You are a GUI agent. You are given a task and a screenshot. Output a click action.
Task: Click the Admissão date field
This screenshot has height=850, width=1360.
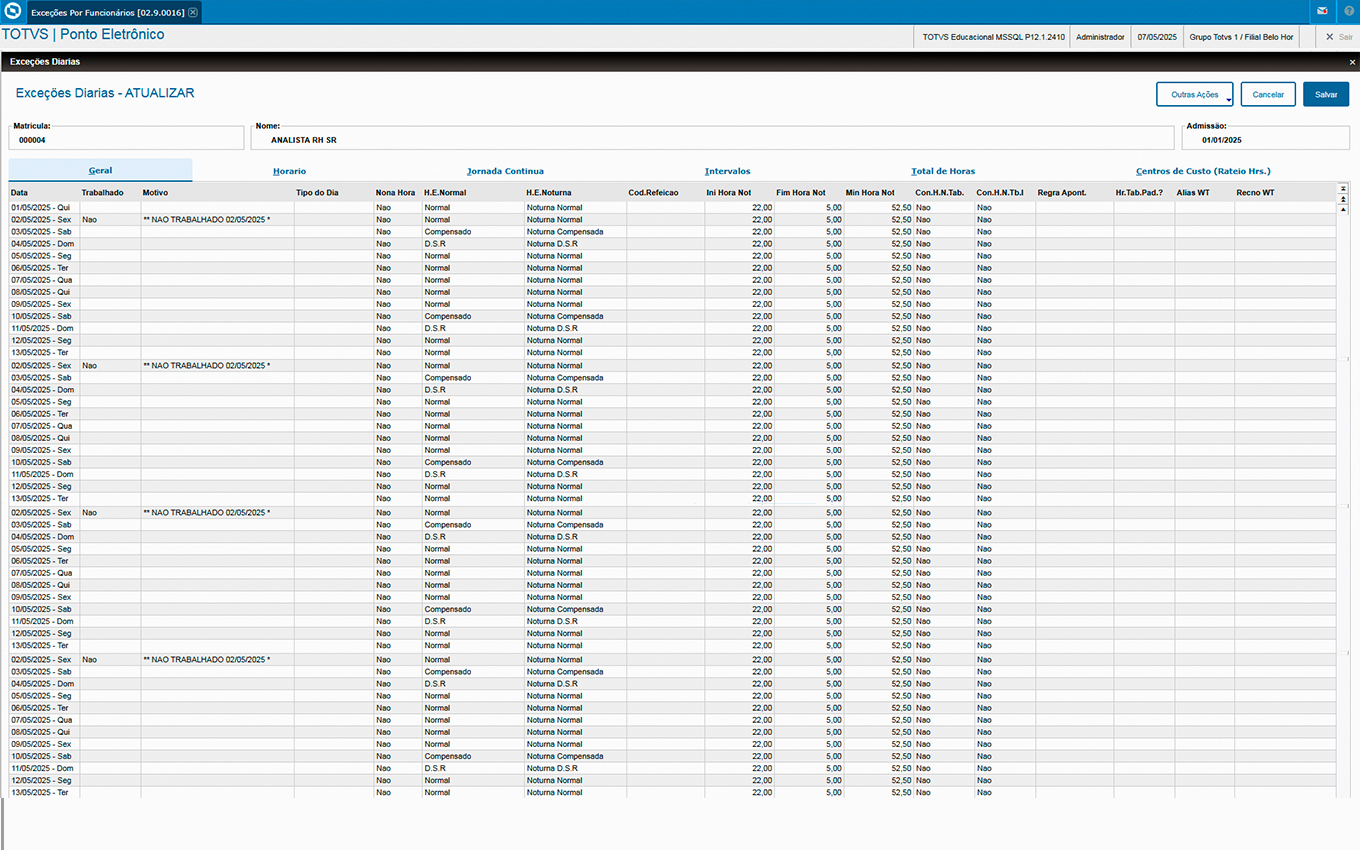(1265, 140)
